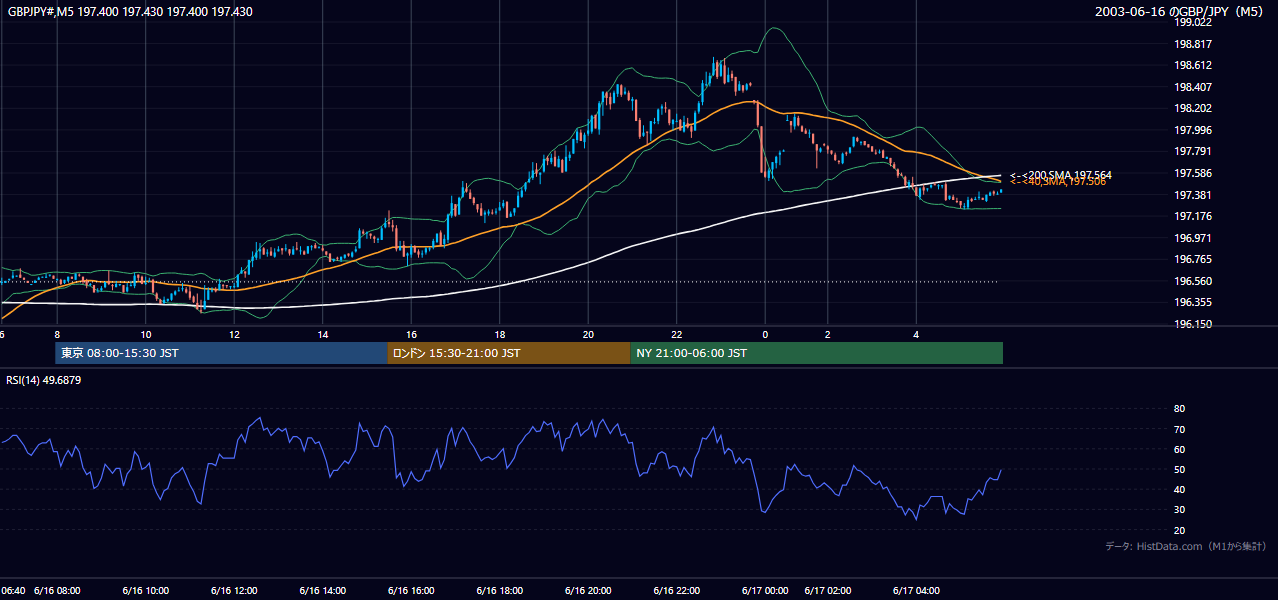
Task: Click RSI axis level 80
Action: (x=1180, y=409)
